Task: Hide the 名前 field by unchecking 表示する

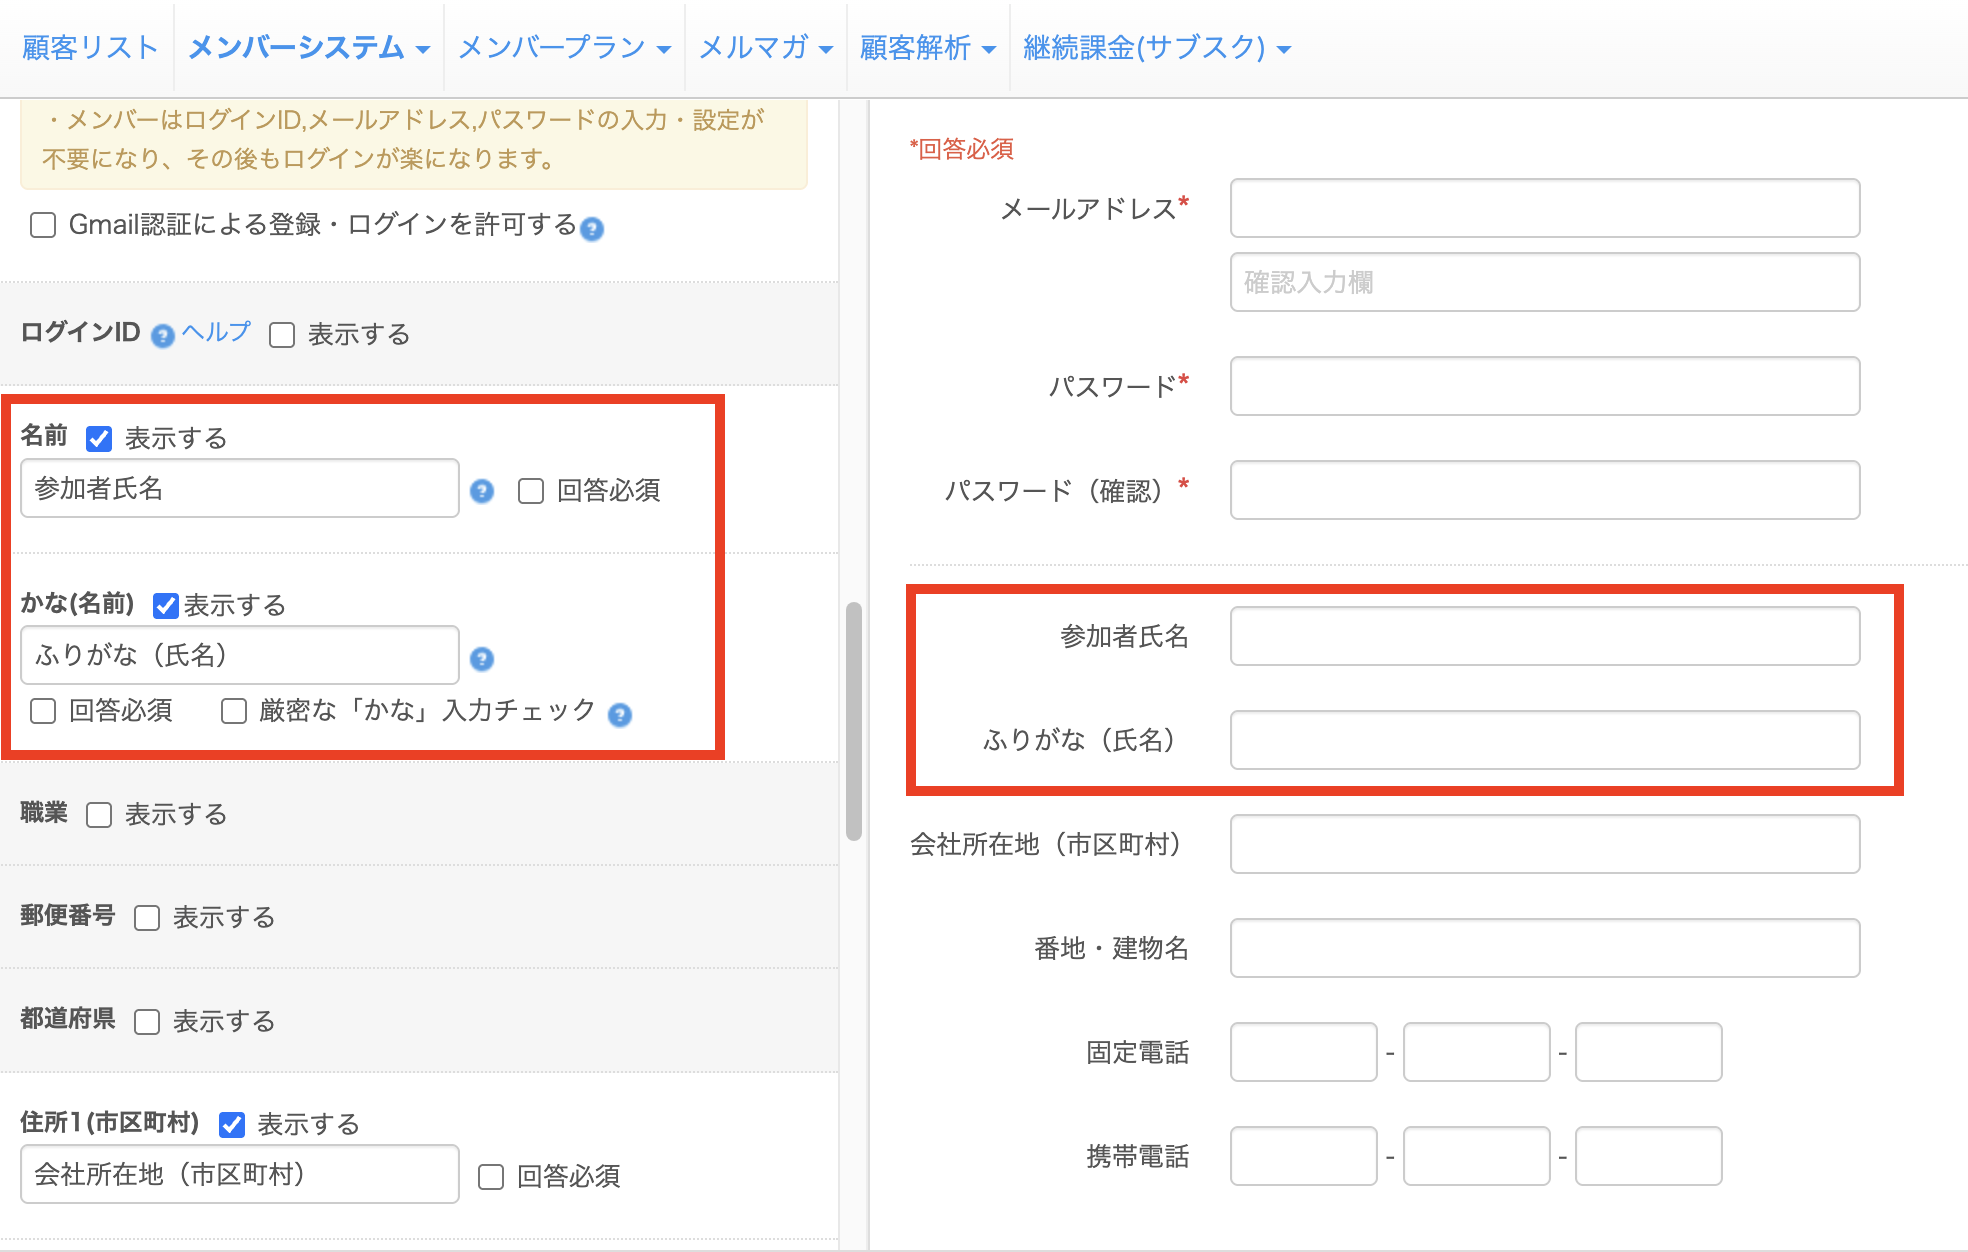Action: pyautogui.click(x=99, y=437)
